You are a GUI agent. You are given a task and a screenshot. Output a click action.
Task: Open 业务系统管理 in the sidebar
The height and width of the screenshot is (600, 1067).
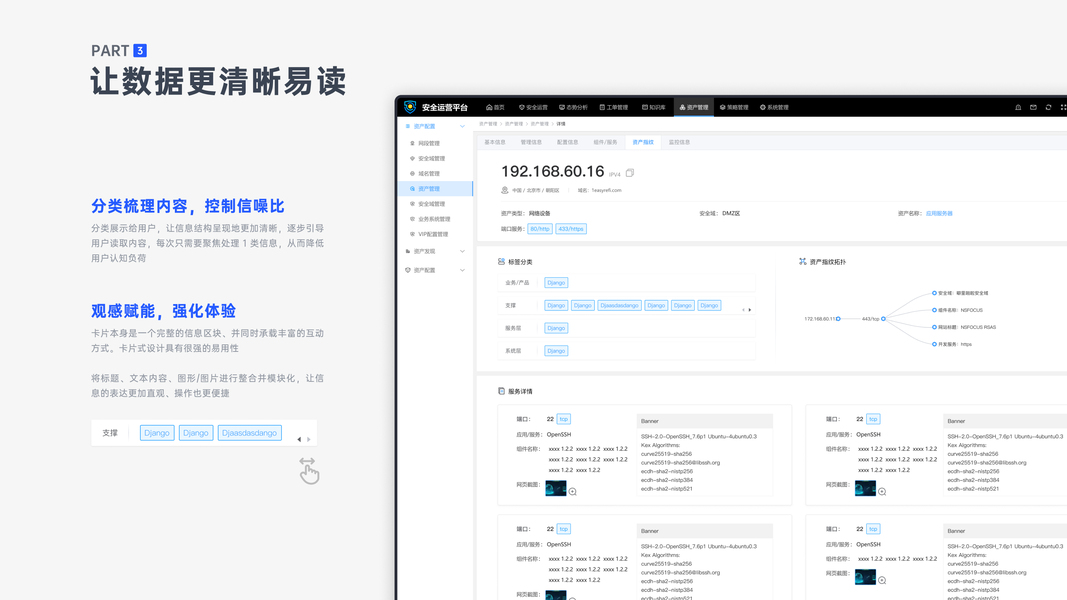click(x=434, y=219)
